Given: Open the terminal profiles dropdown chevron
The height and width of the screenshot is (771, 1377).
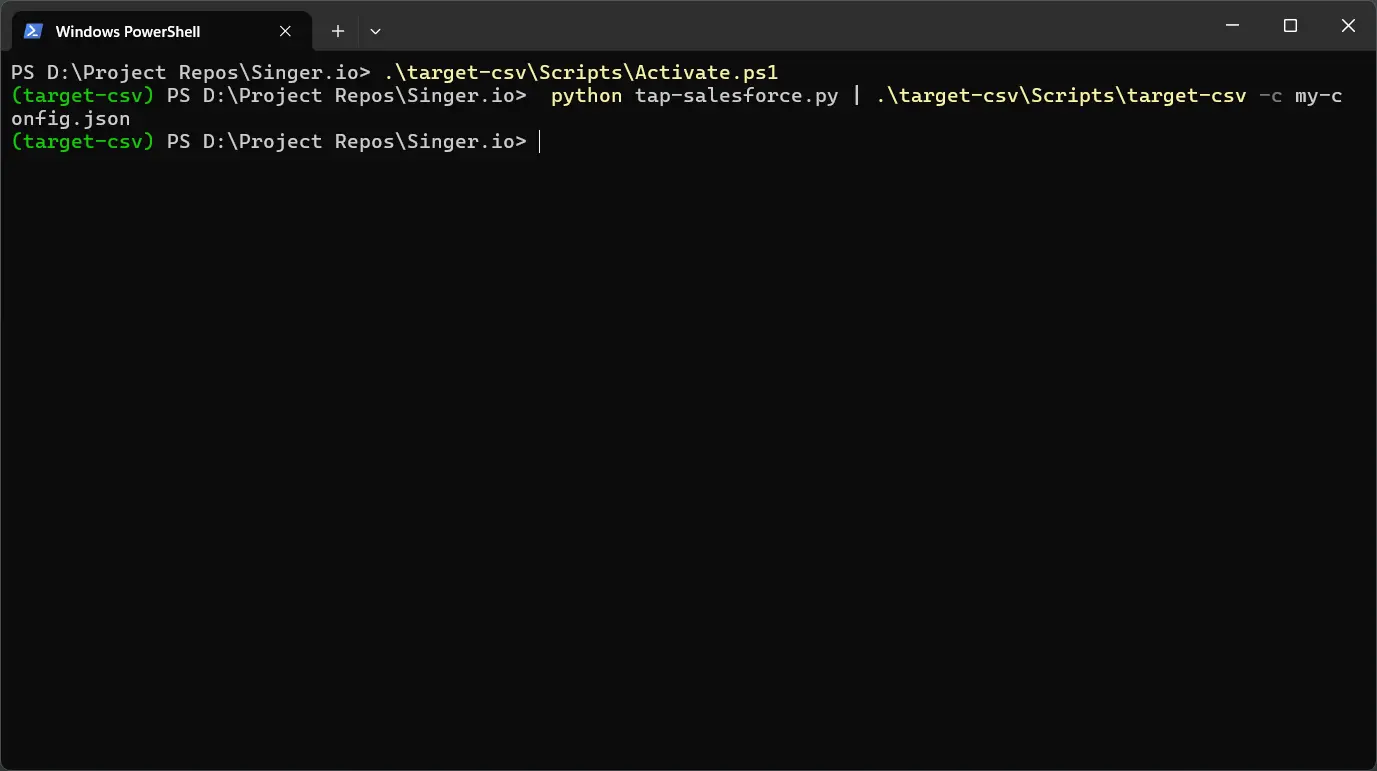Looking at the screenshot, I should click(x=375, y=31).
